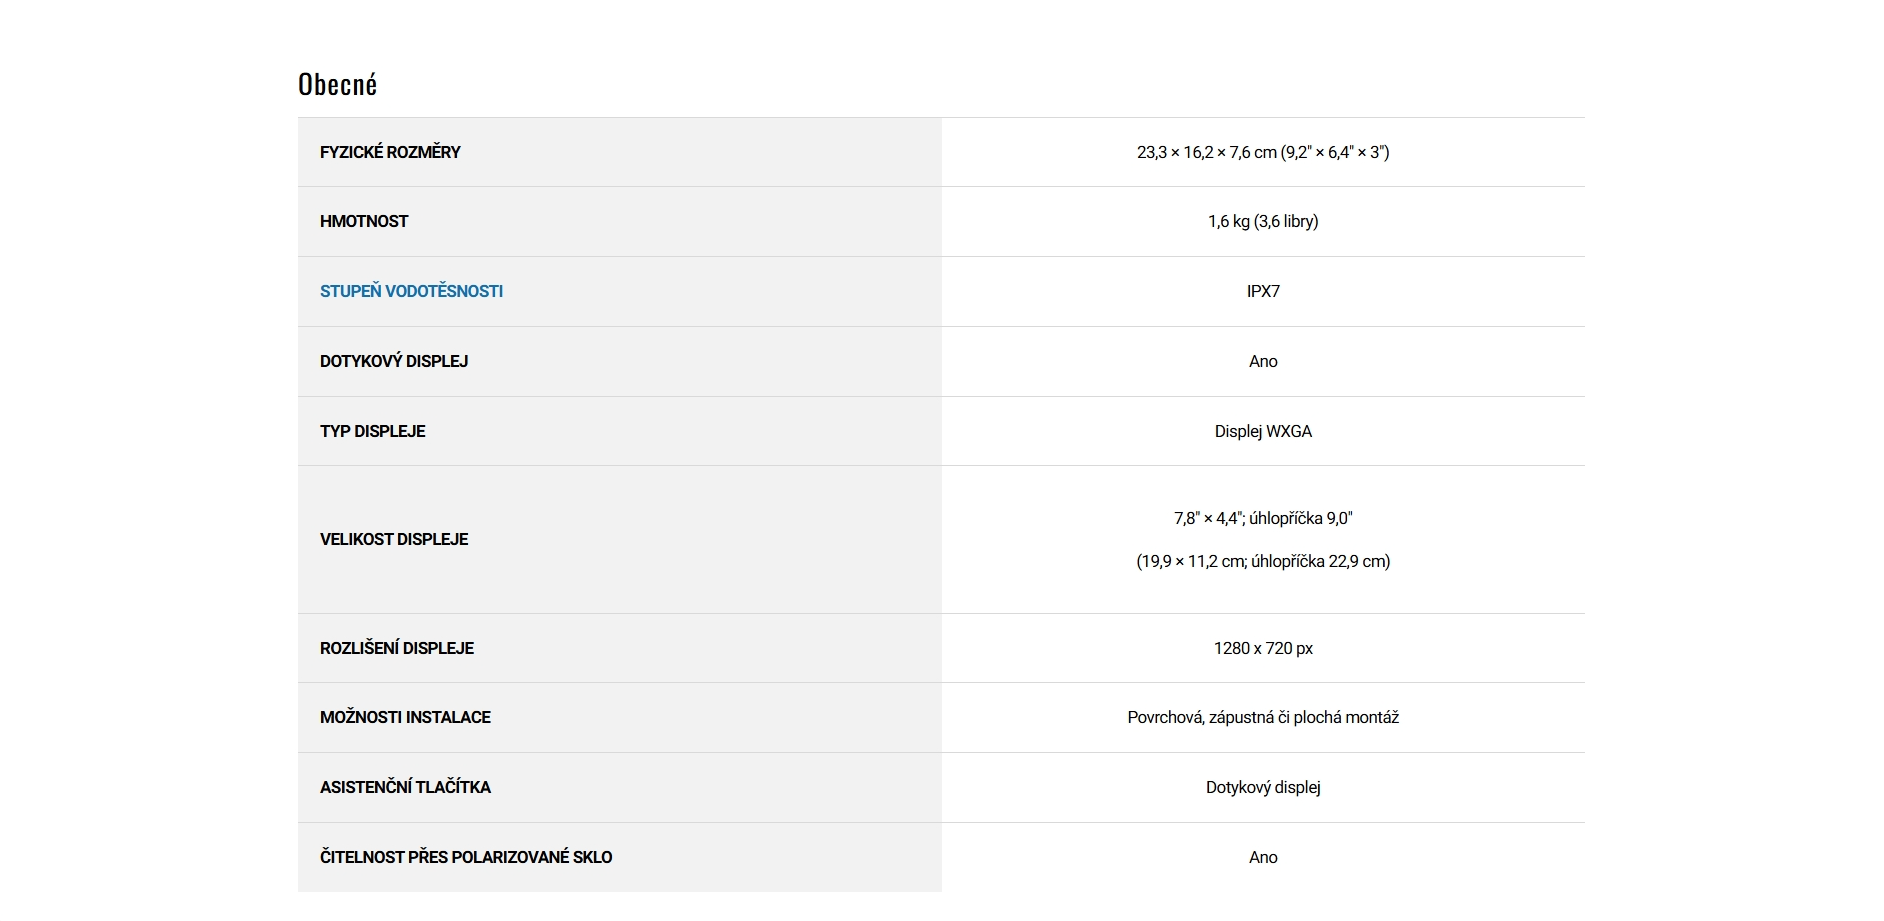Click the IPX7 rating value
The image size is (1884, 921).
pyautogui.click(x=1262, y=291)
